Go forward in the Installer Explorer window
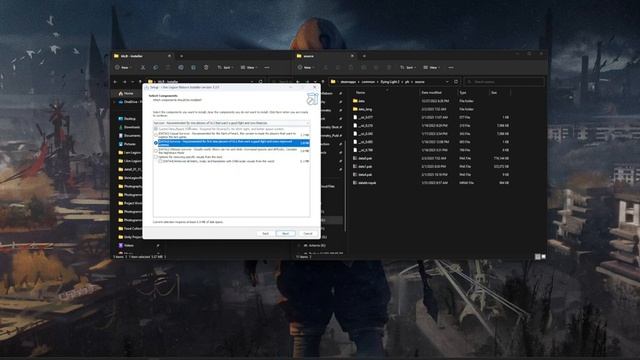Screen dimensions: 640x360 (x=124, y=82)
